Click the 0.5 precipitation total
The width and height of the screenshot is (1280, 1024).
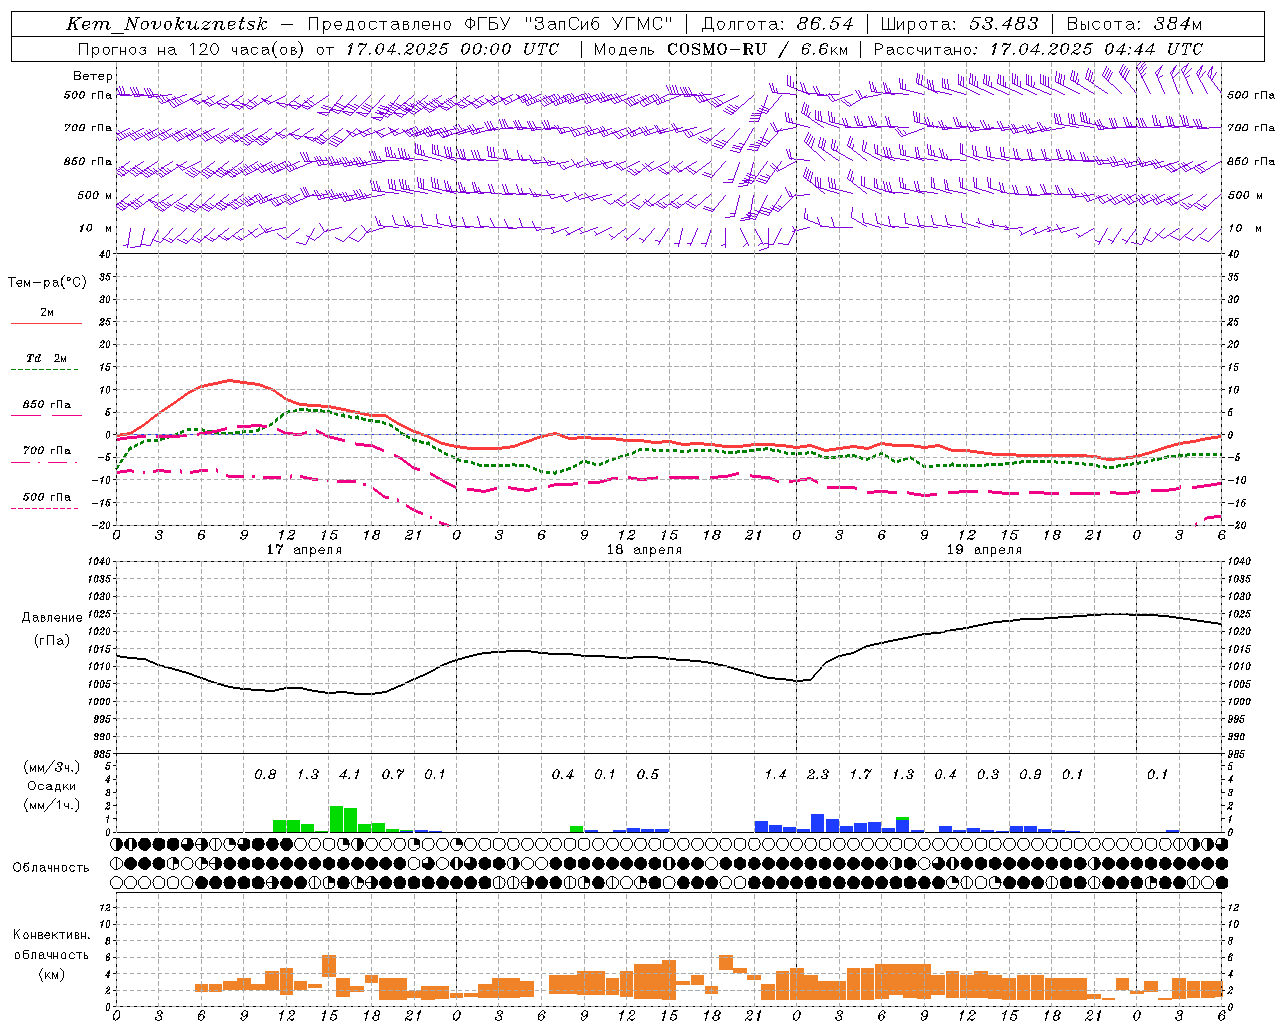coord(648,774)
